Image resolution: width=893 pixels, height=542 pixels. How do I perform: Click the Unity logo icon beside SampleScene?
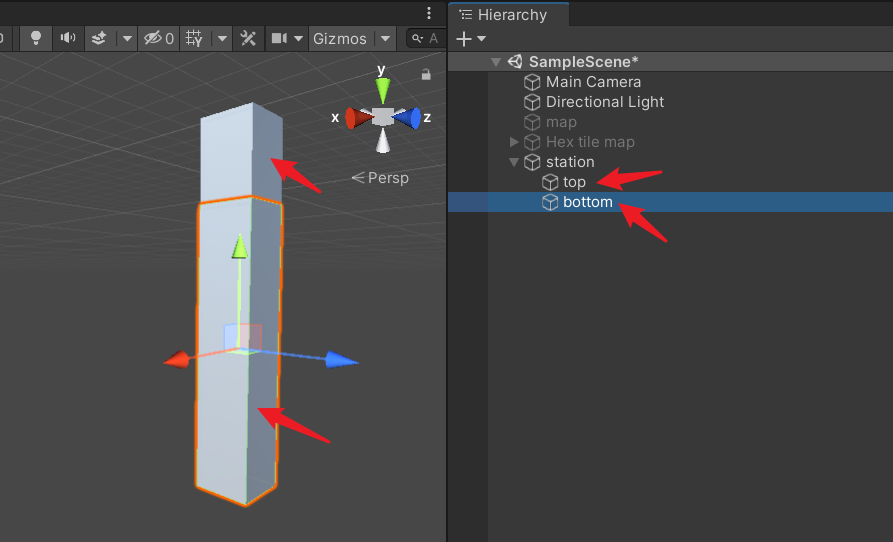tap(515, 61)
